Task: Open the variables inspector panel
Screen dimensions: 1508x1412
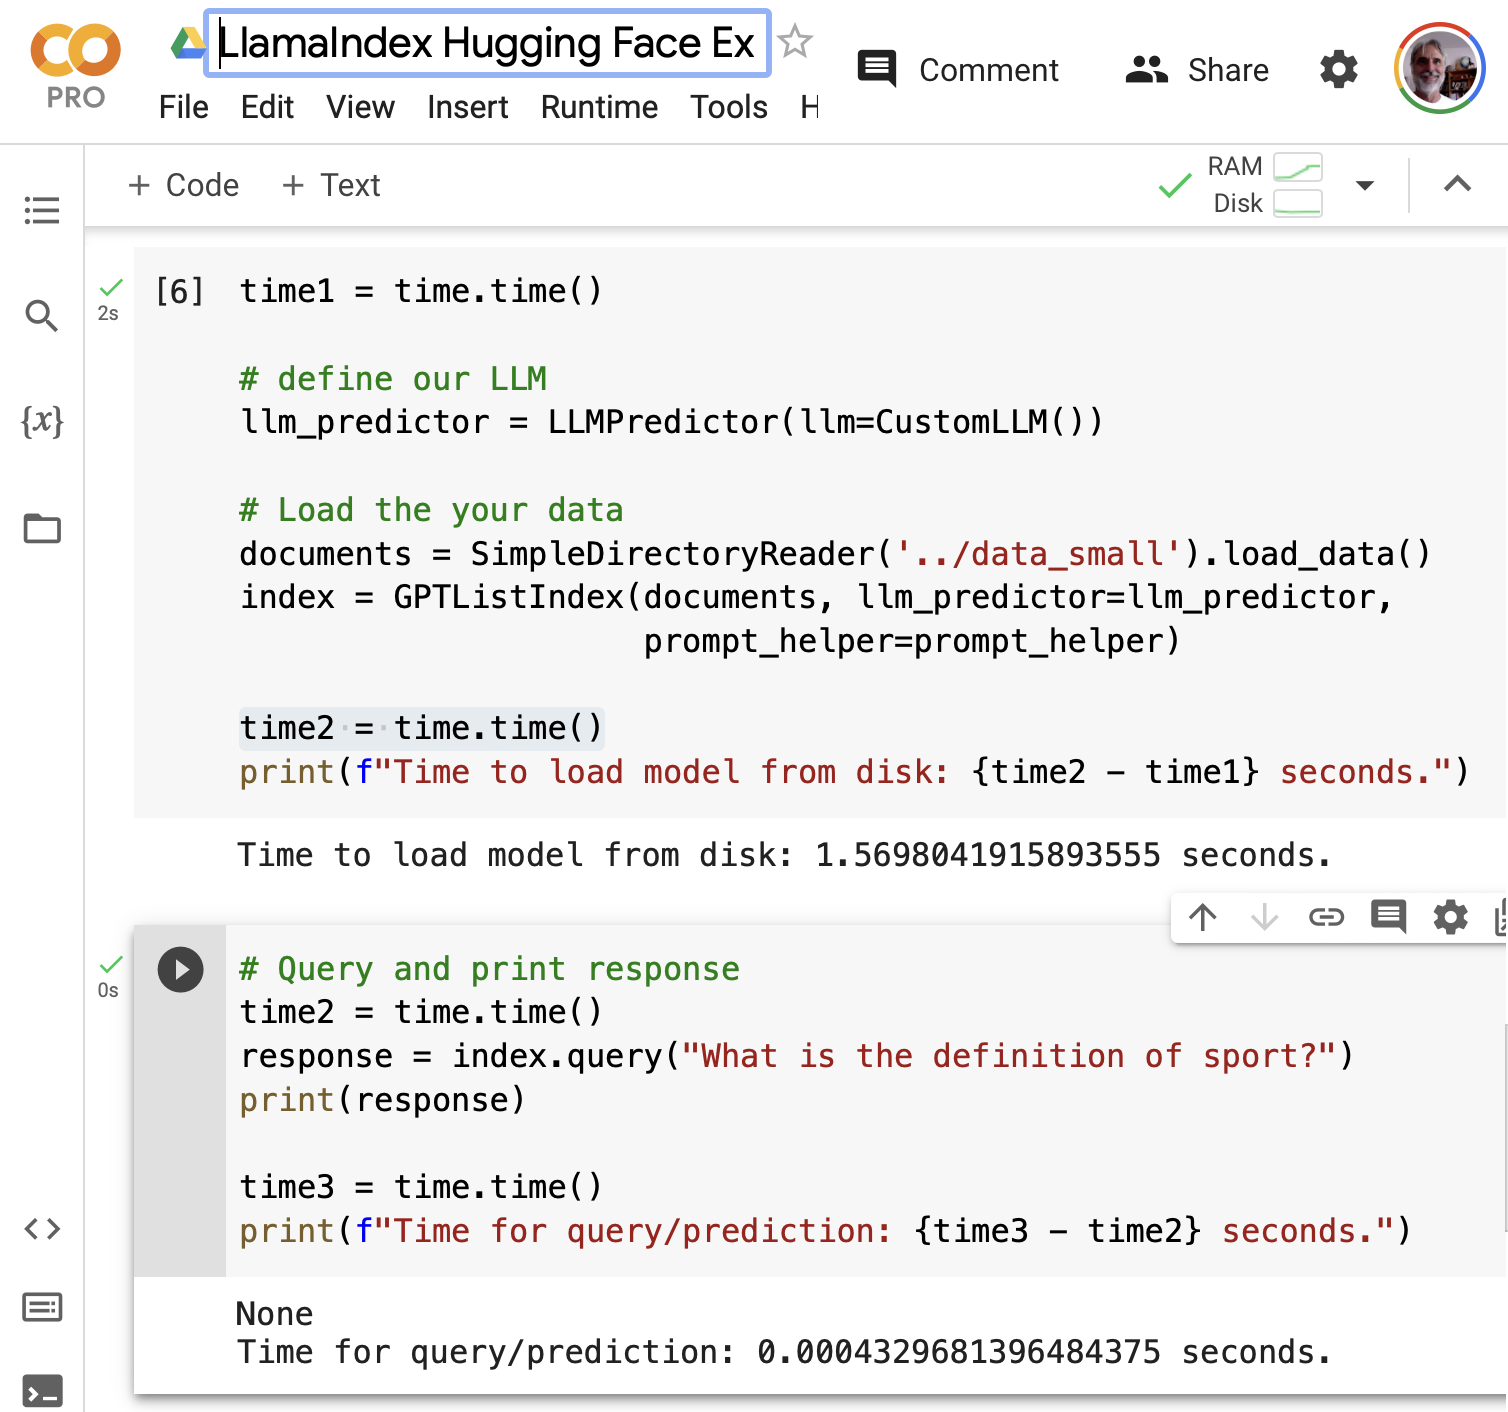Action: (42, 421)
